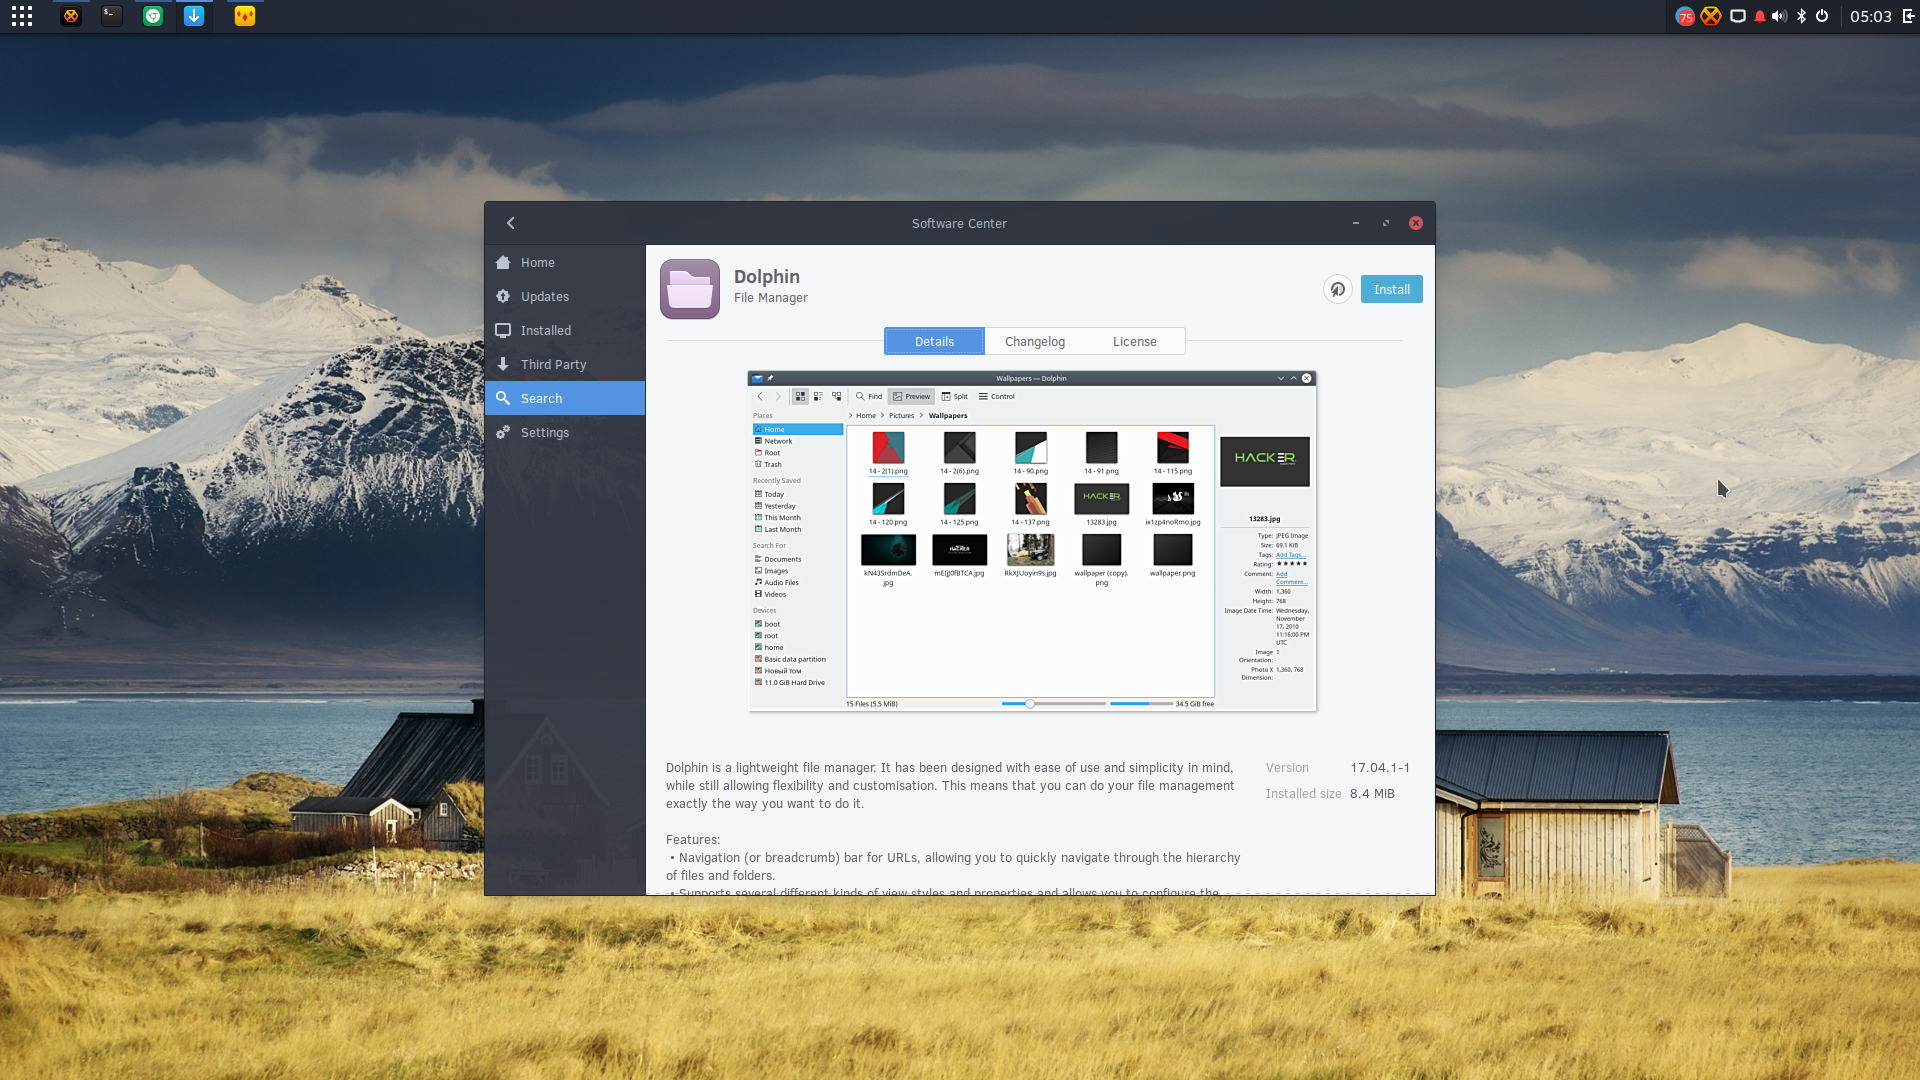Click the orange X launcher next to the apps grid

click(x=71, y=16)
